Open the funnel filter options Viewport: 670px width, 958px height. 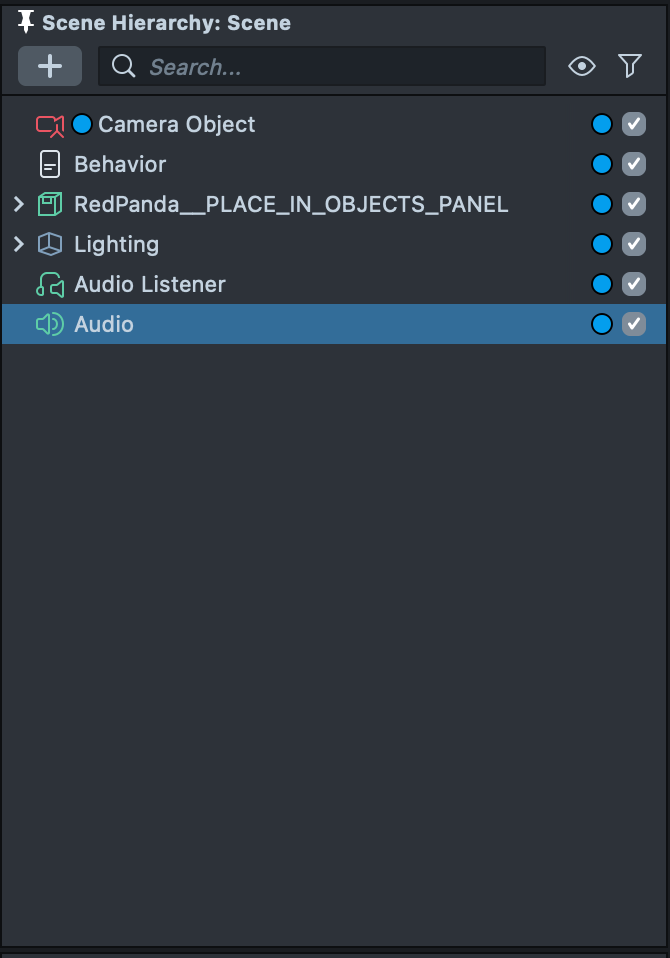pos(630,66)
